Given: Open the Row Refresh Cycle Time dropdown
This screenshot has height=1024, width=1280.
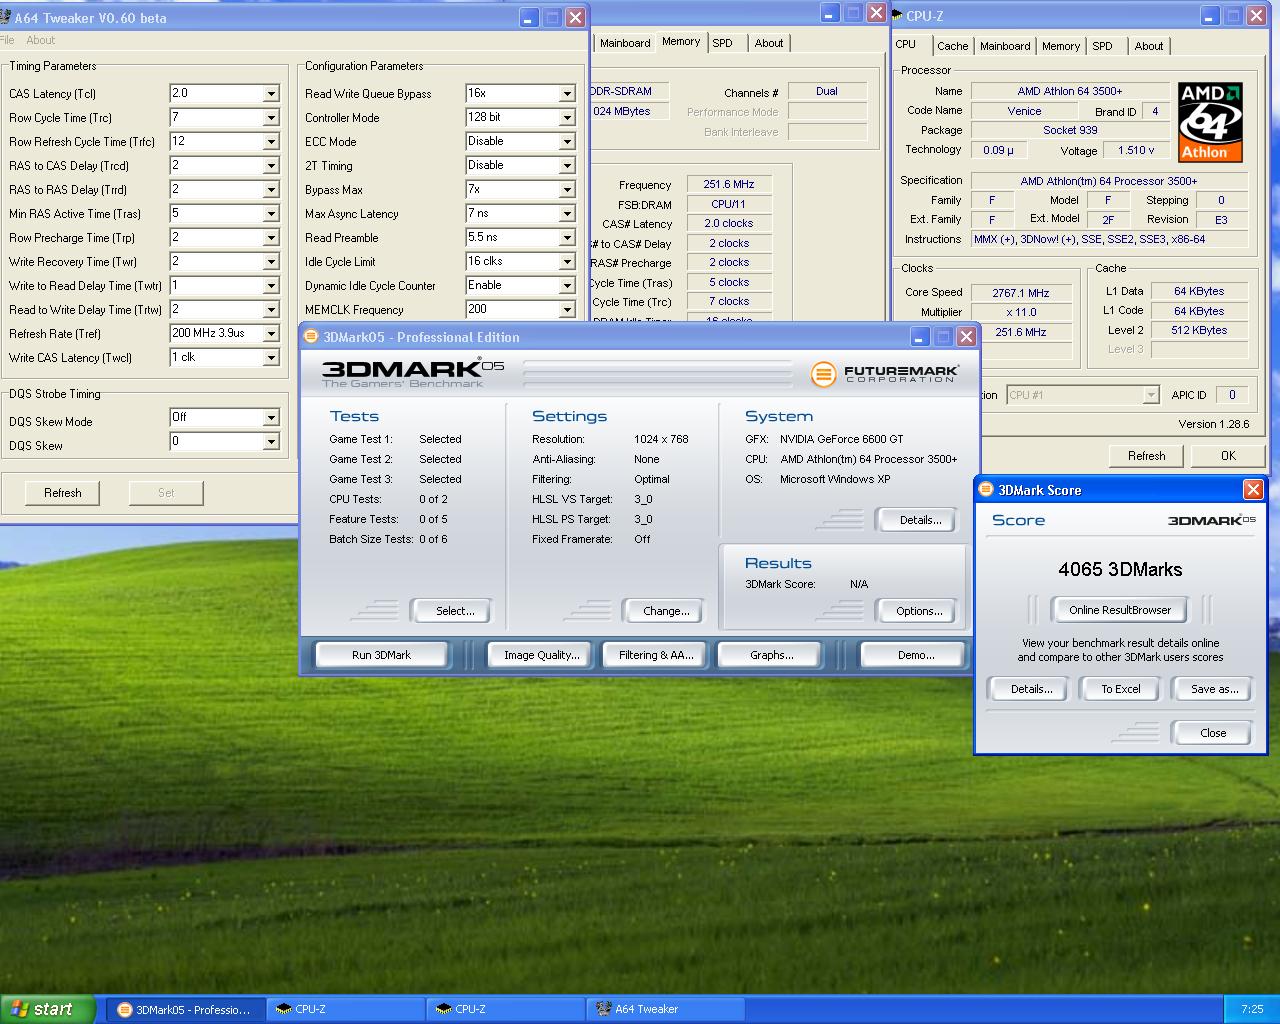Looking at the screenshot, I should (x=271, y=141).
